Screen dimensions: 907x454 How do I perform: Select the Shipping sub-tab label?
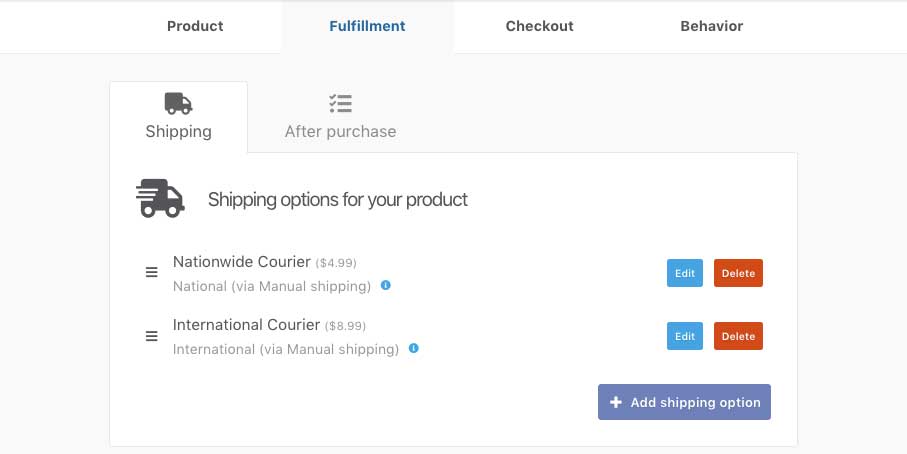click(x=179, y=131)
